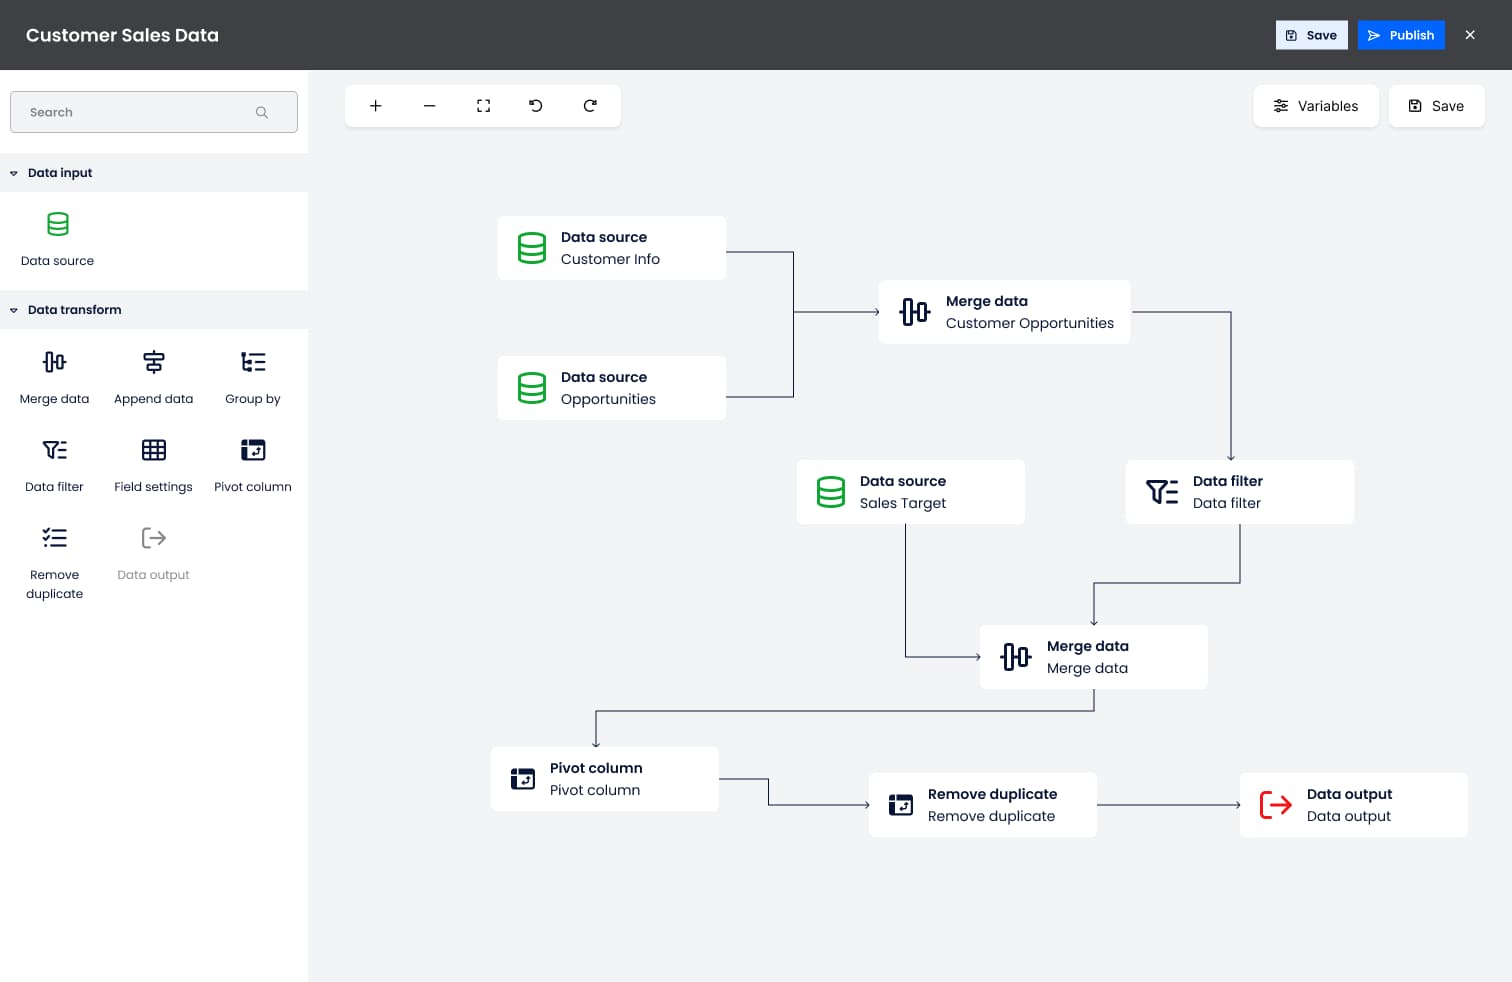
Task: Select the Append data transform icon
Action: 153,362
